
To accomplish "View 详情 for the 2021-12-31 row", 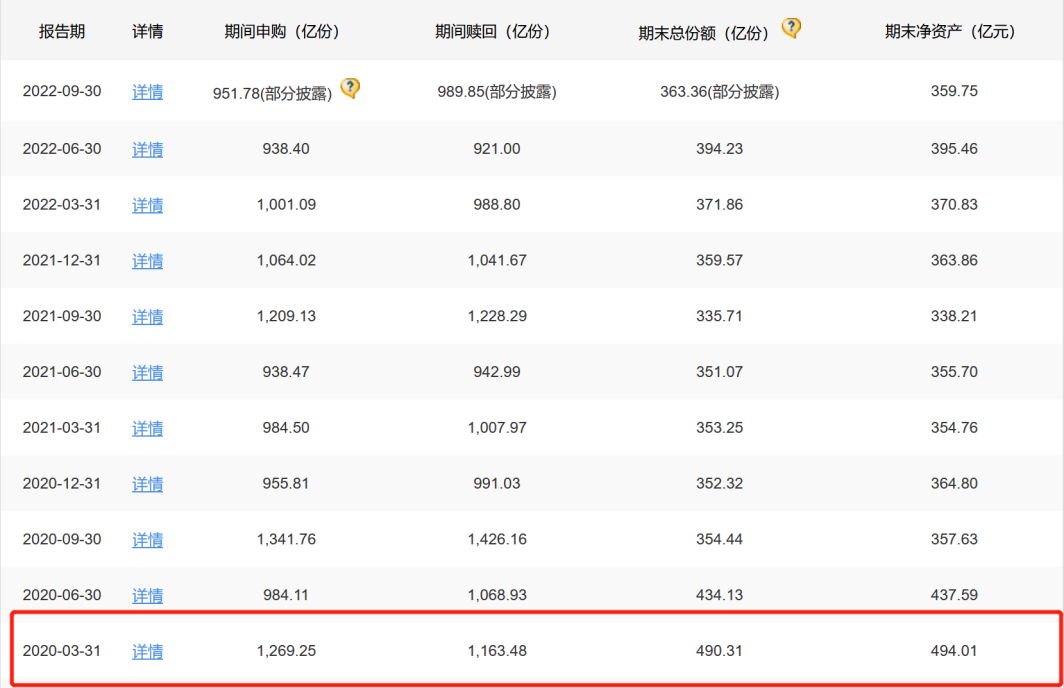I will [x=147, y=261].
